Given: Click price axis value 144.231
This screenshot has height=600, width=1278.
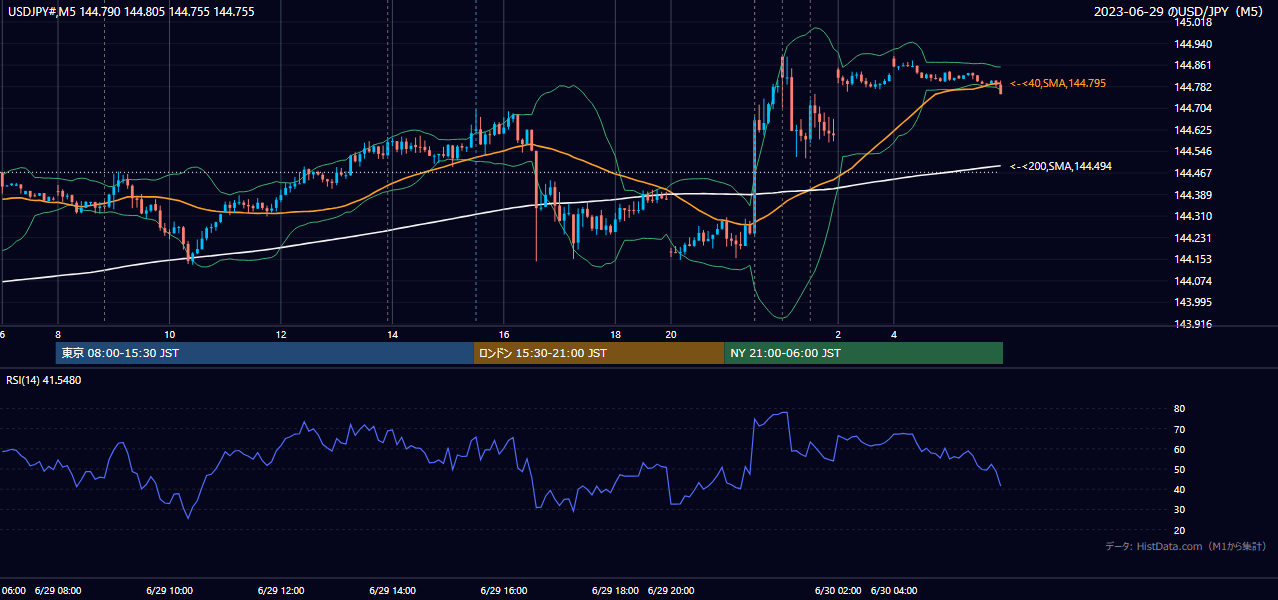Looking at the screenshot, I should tap(1193, 238).
